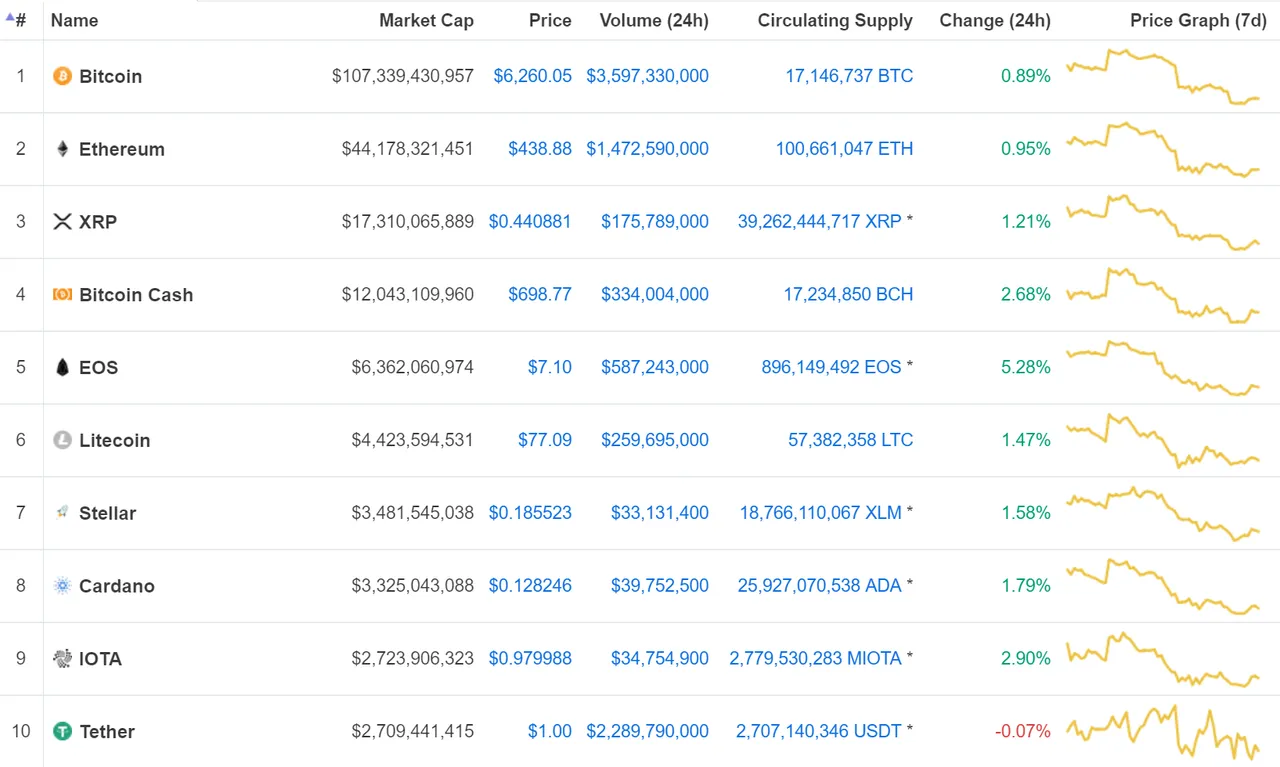
Task: Click the Ethereum diamond logo icon
Action: (62, 149)
